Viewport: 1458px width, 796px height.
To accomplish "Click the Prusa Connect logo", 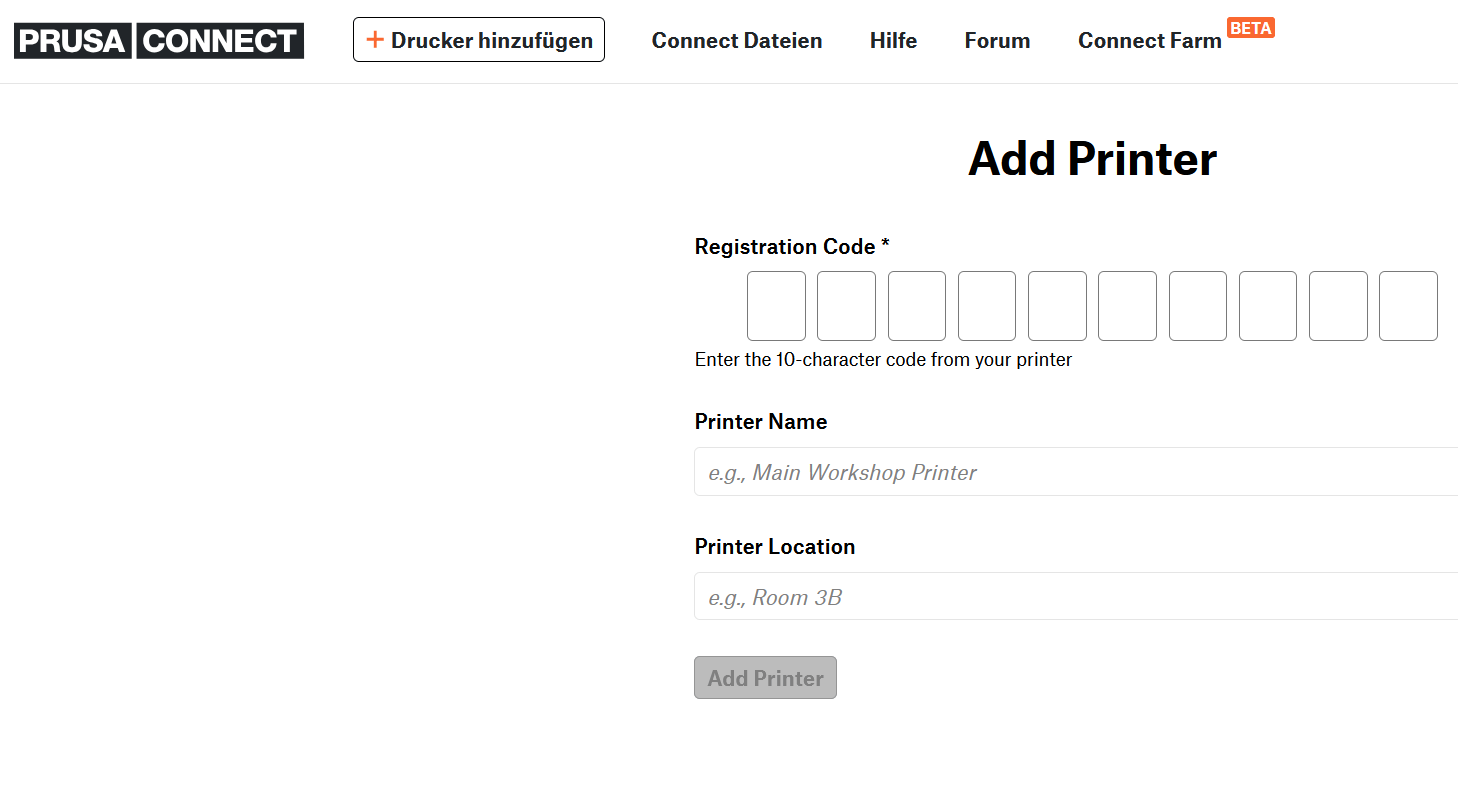I will 159,40.
